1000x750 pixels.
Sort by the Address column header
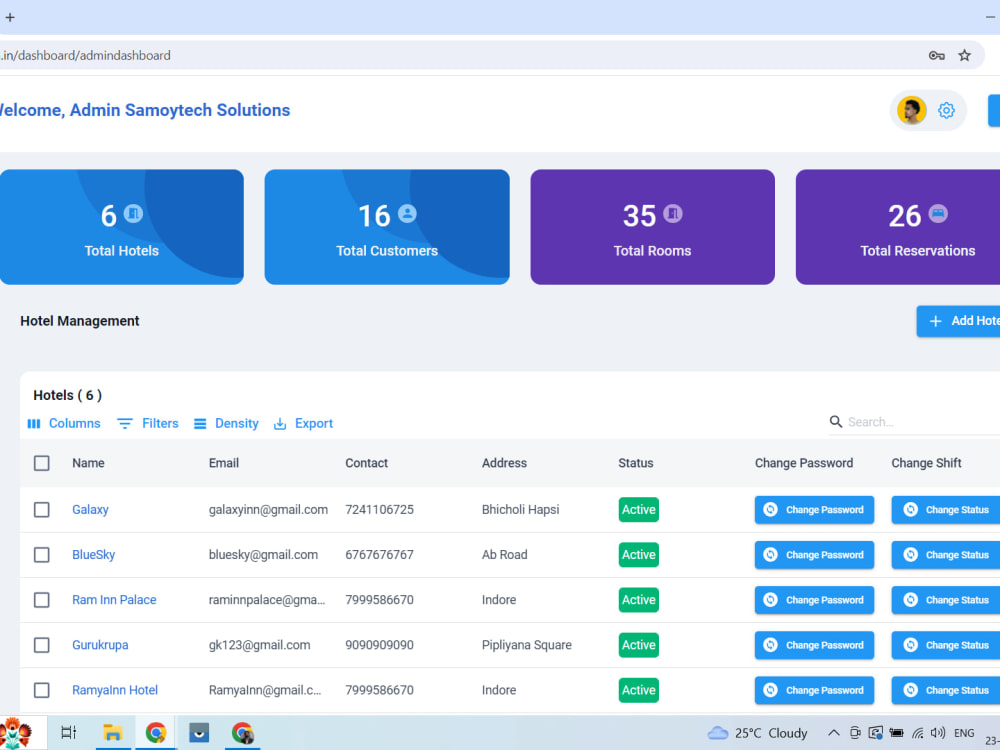point(504,463)
